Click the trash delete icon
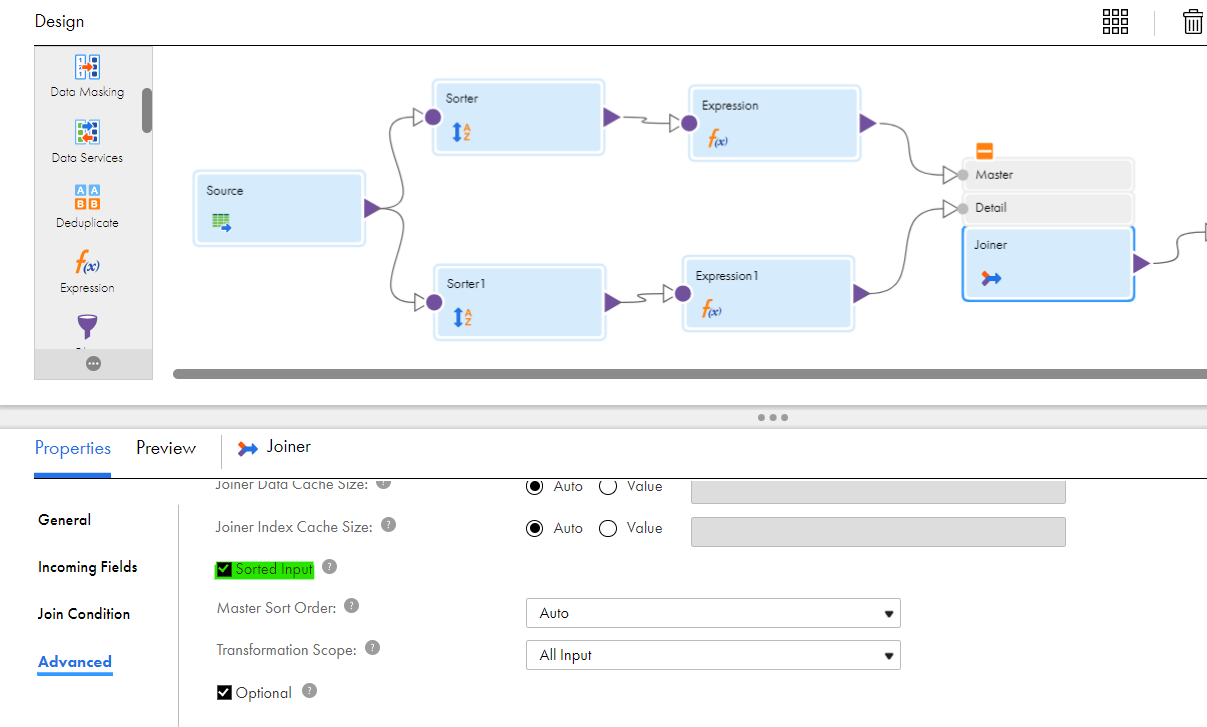Screen dimensions: 1207x727 pyautogui.click(x=1192, y=22)
